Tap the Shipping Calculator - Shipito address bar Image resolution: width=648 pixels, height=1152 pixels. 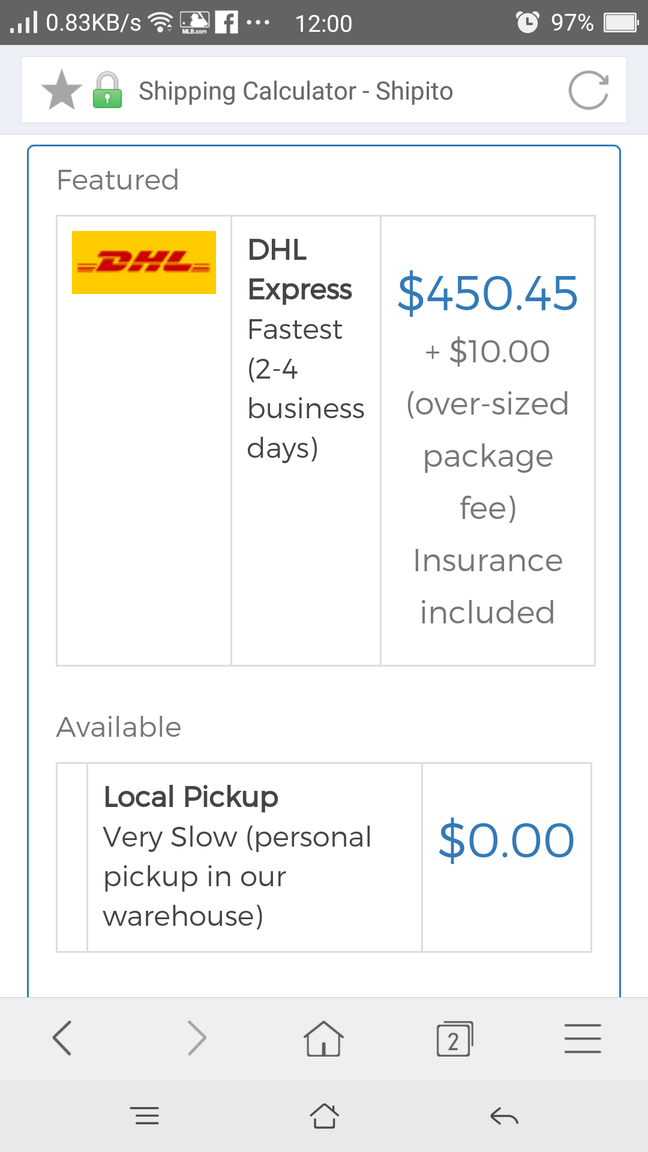click(x=323, y=90)
